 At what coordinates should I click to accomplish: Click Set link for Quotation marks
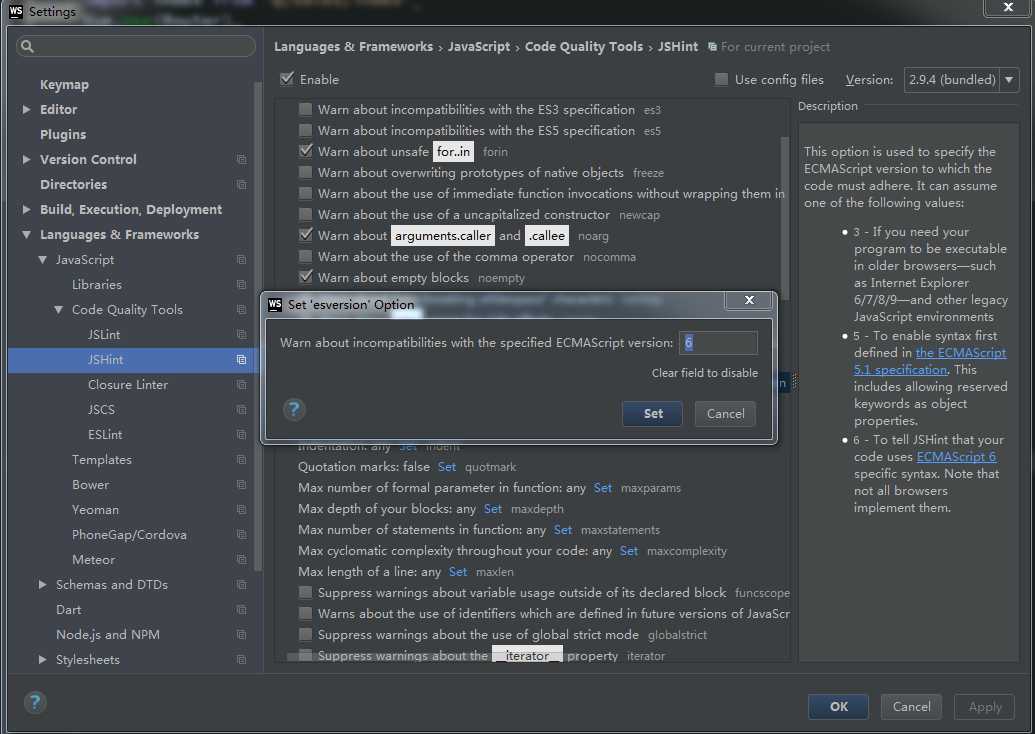447,467
